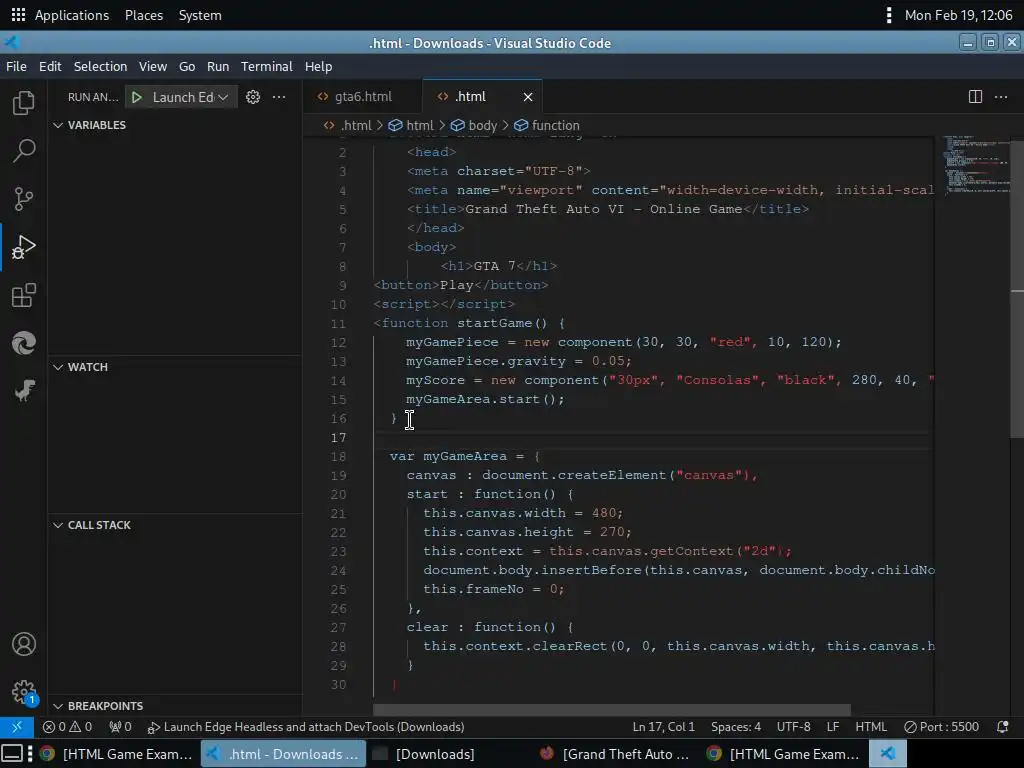Viewport: 1024px width, 768px height.
Task: Change end of line sequence LF
Action: [x=833, y=727]
